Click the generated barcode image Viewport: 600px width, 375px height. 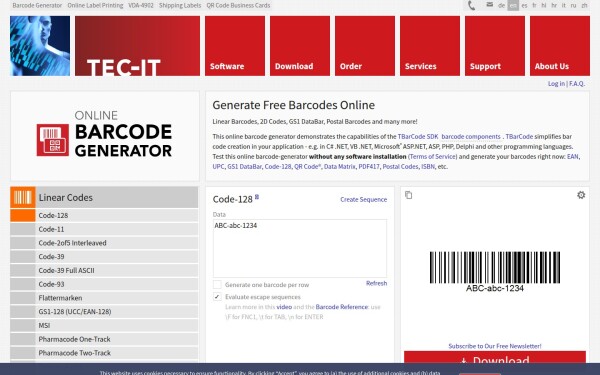click(495, 272)
